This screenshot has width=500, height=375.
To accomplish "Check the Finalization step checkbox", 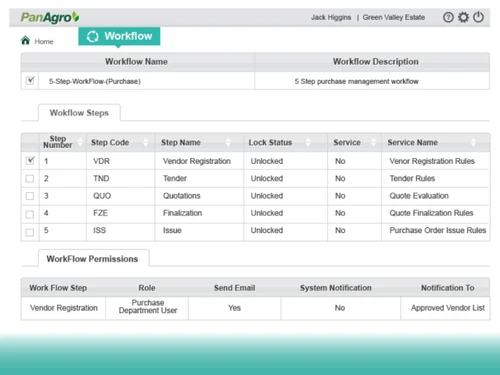I will (x=30, y=214).
